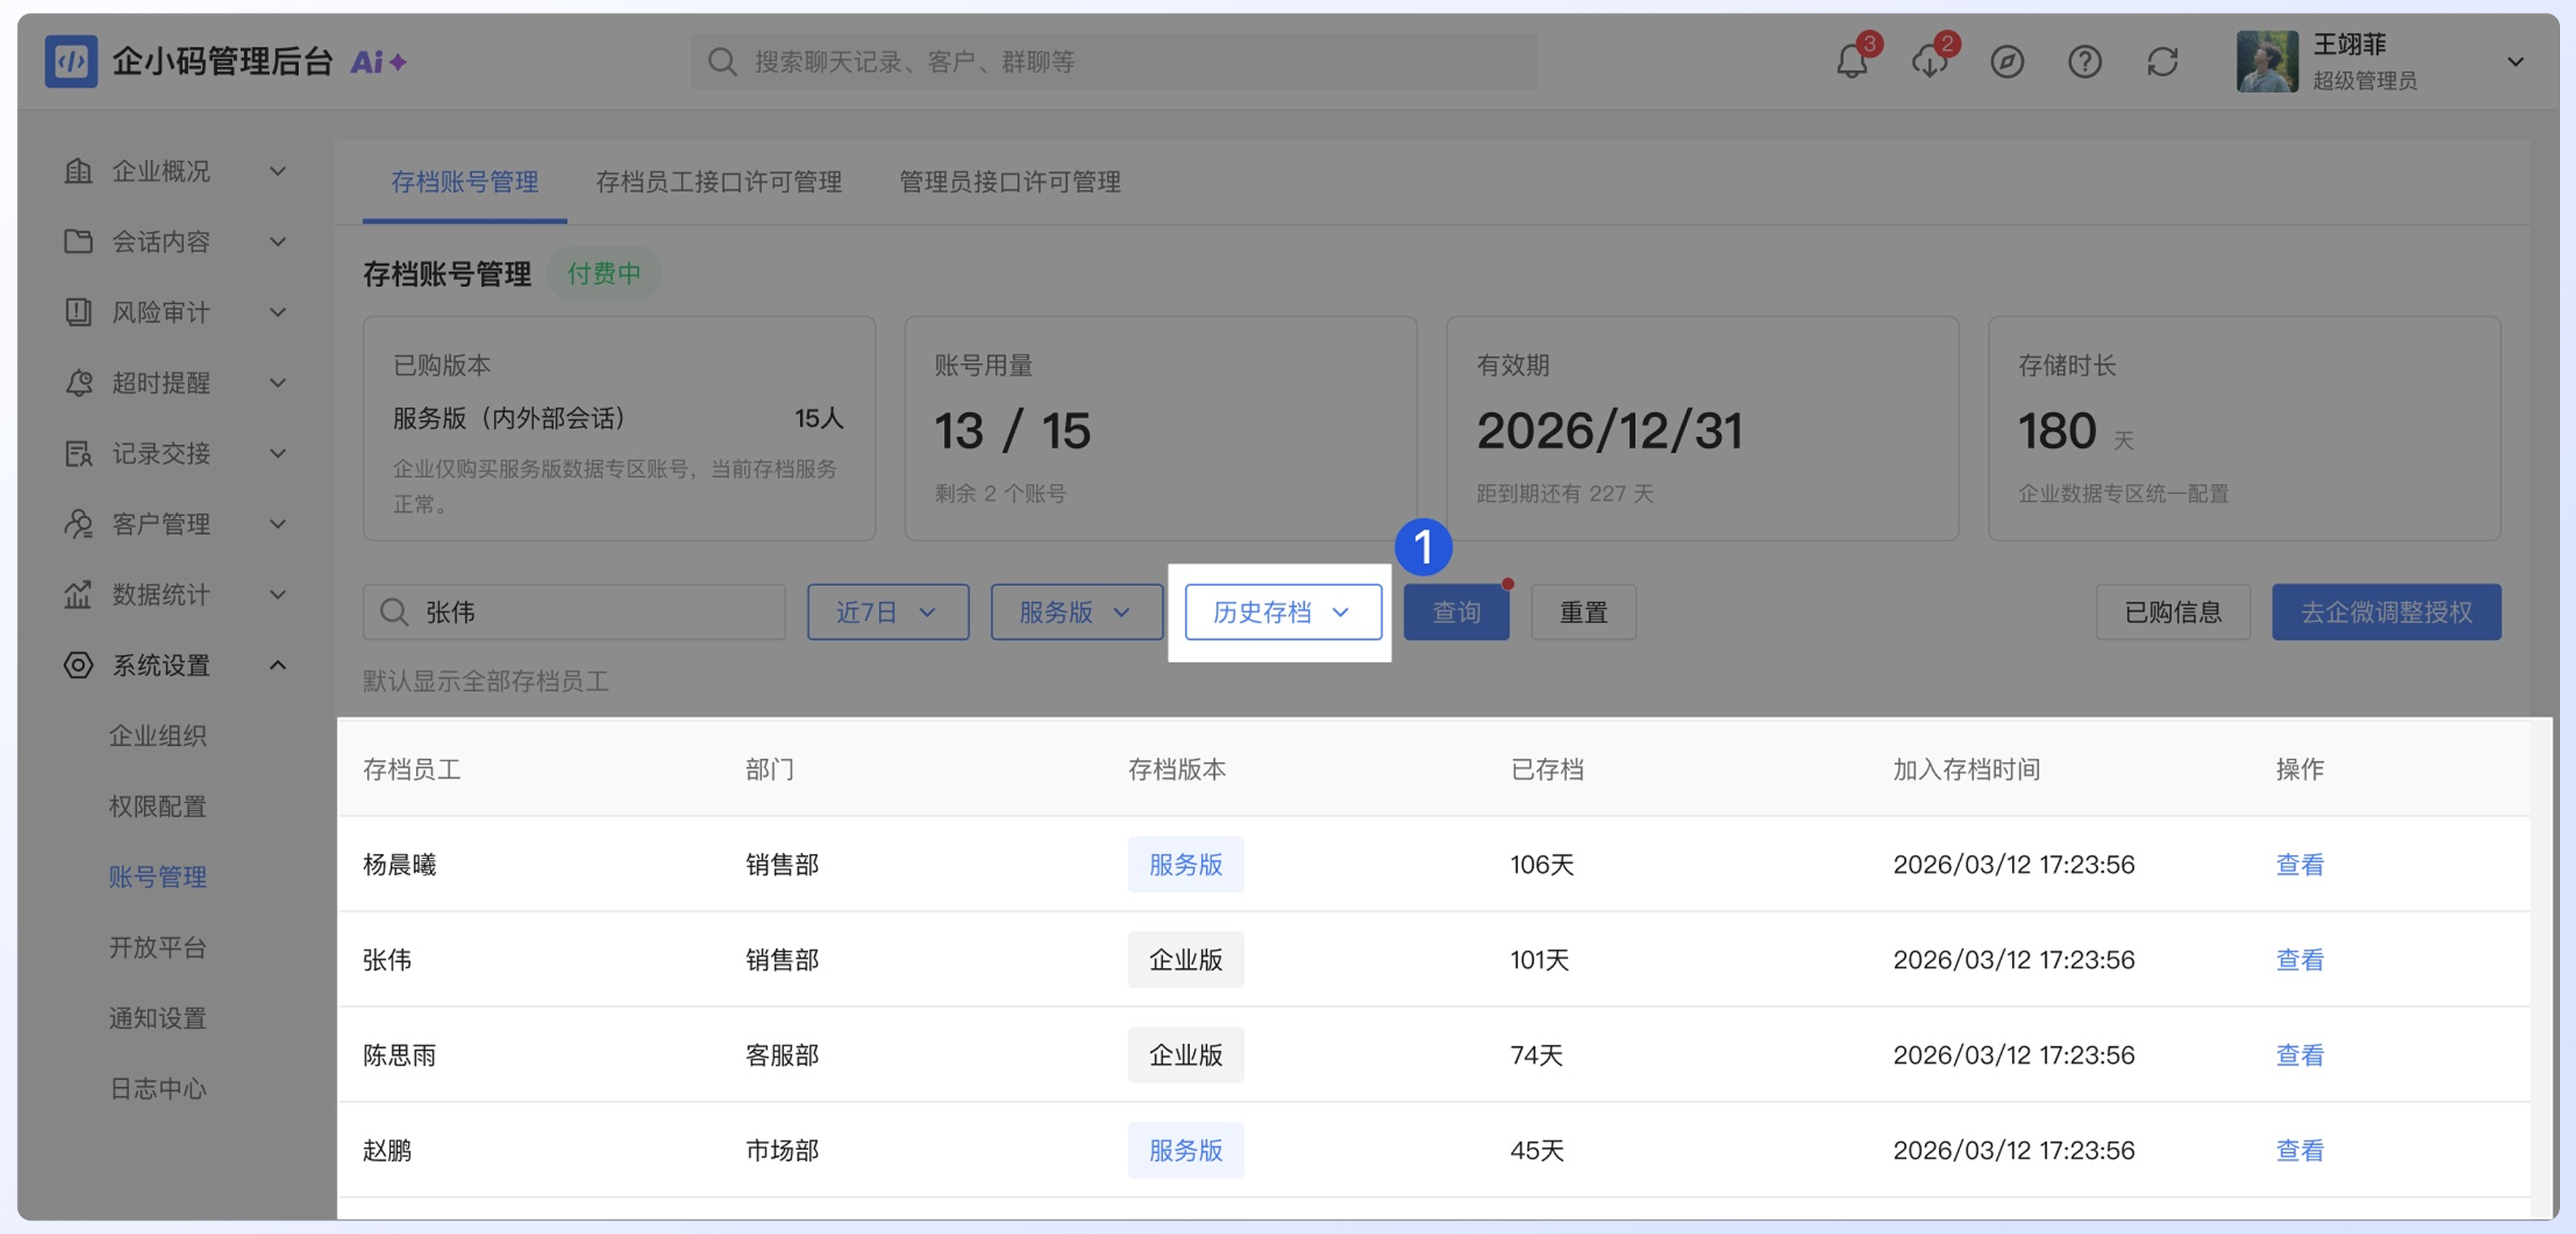Image resolution: width=2576 pixels, height=1234 pixels.
Task: Click the compass explore icon
Action: [2006, 62]
